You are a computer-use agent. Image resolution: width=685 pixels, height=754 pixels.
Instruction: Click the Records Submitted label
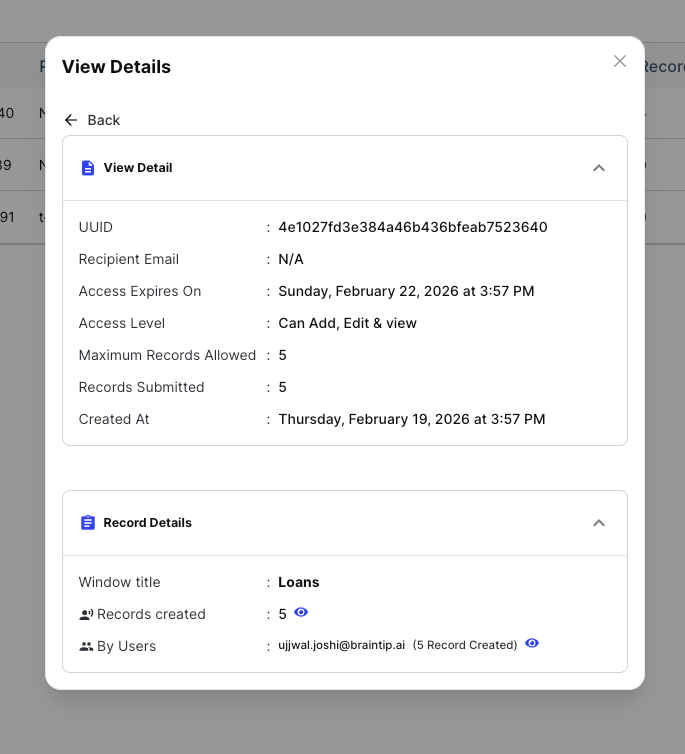[x=141, y=387]
